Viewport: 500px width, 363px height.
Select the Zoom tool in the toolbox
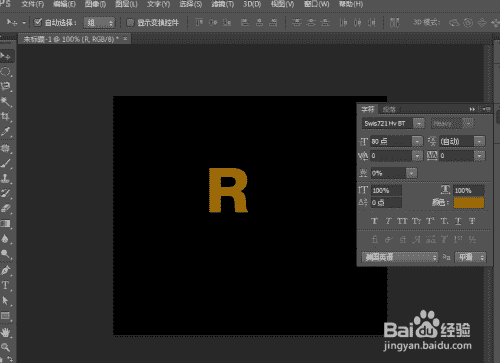[x=6, y=347]
